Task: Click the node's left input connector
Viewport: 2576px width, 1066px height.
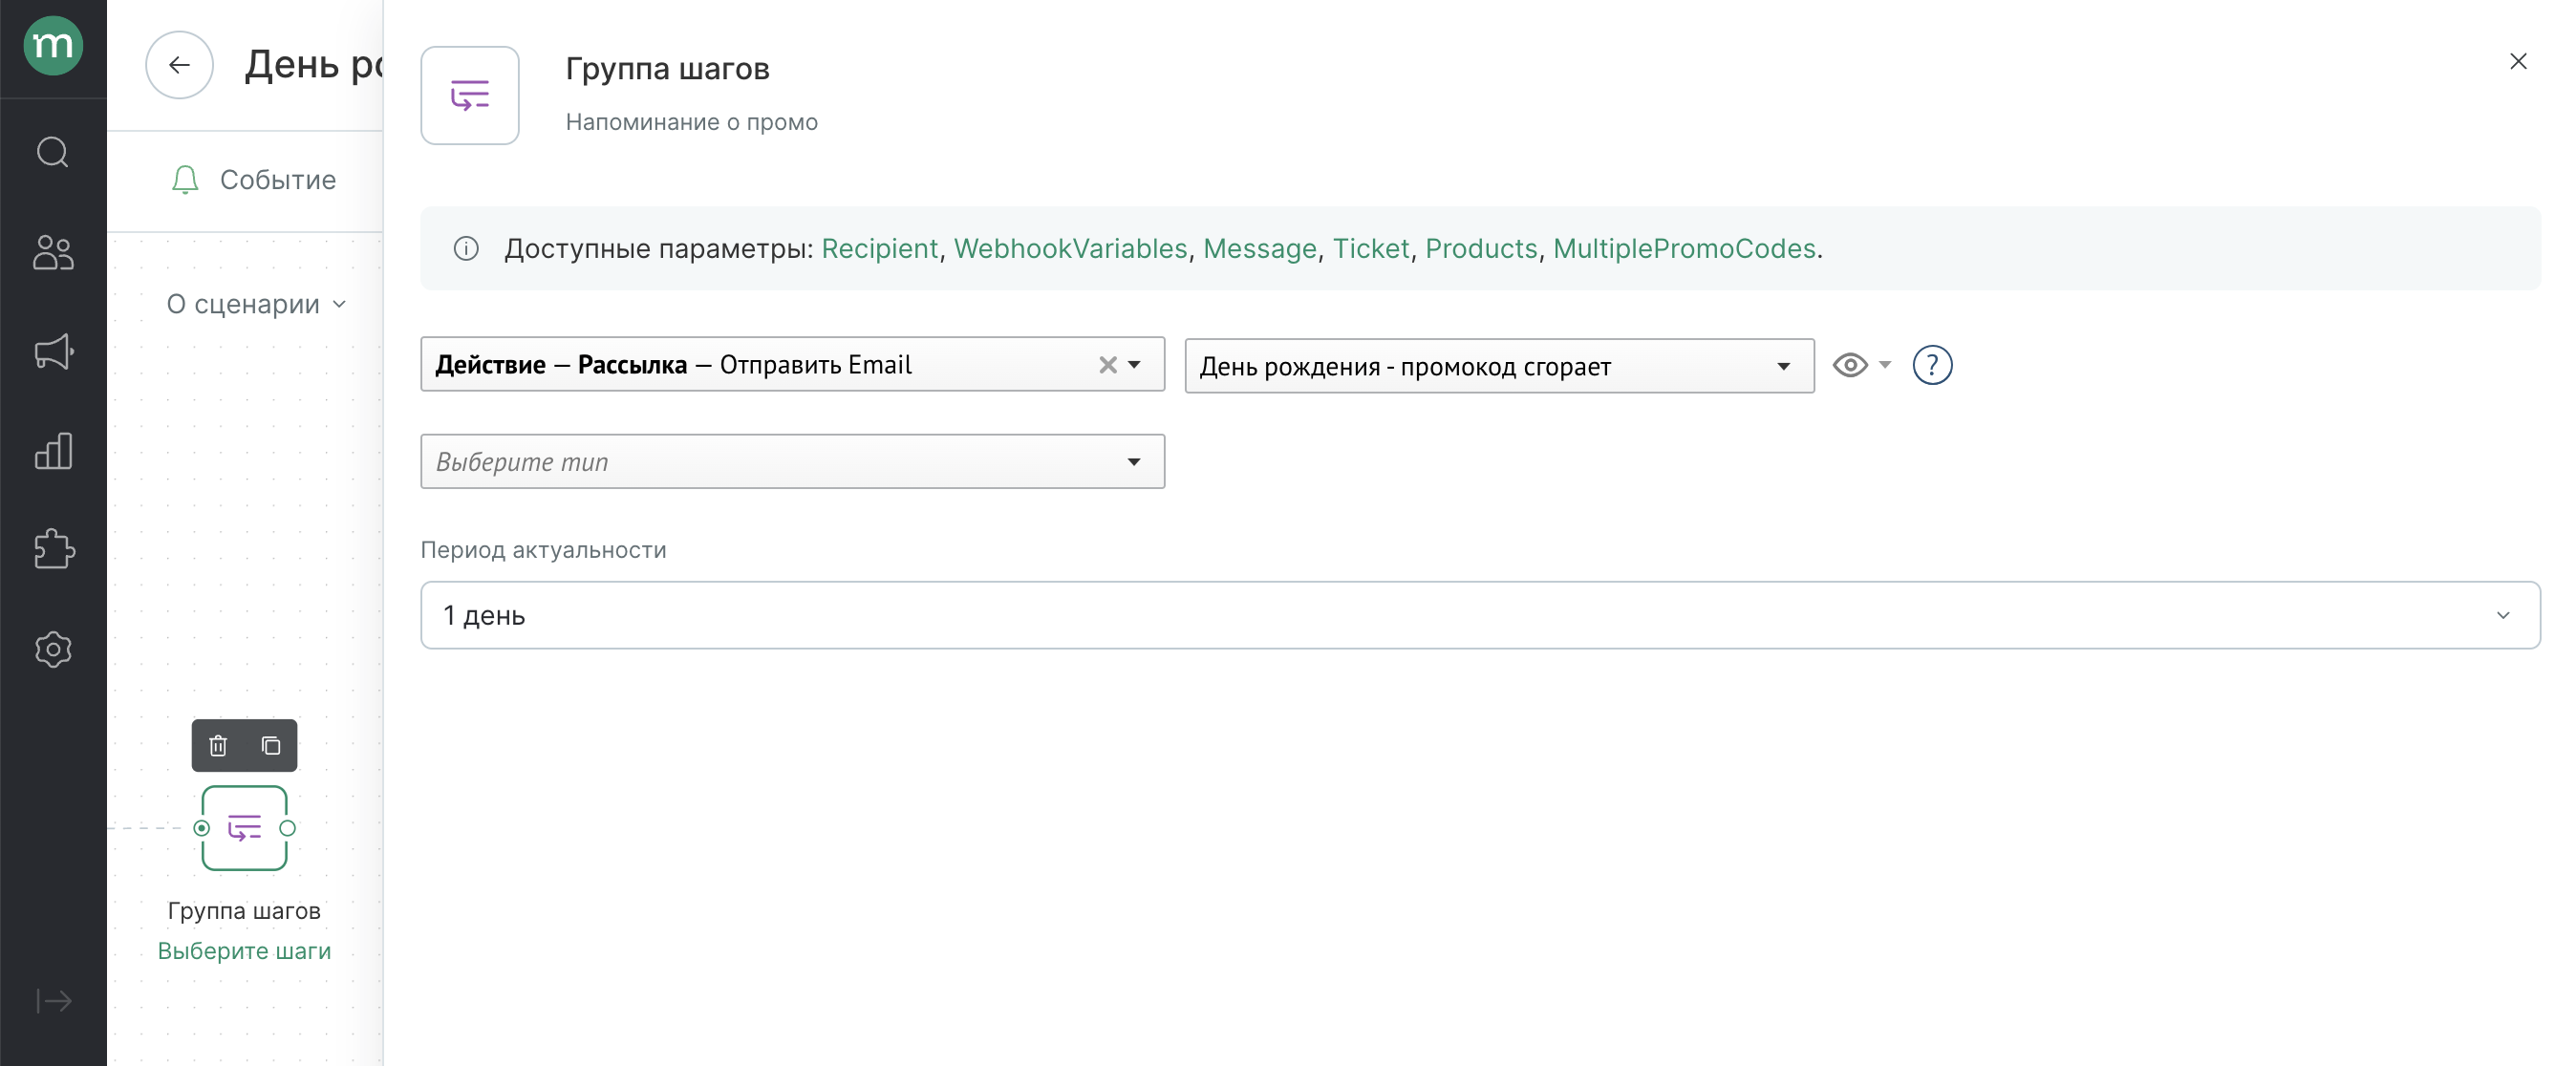Action: click(202, 828)
